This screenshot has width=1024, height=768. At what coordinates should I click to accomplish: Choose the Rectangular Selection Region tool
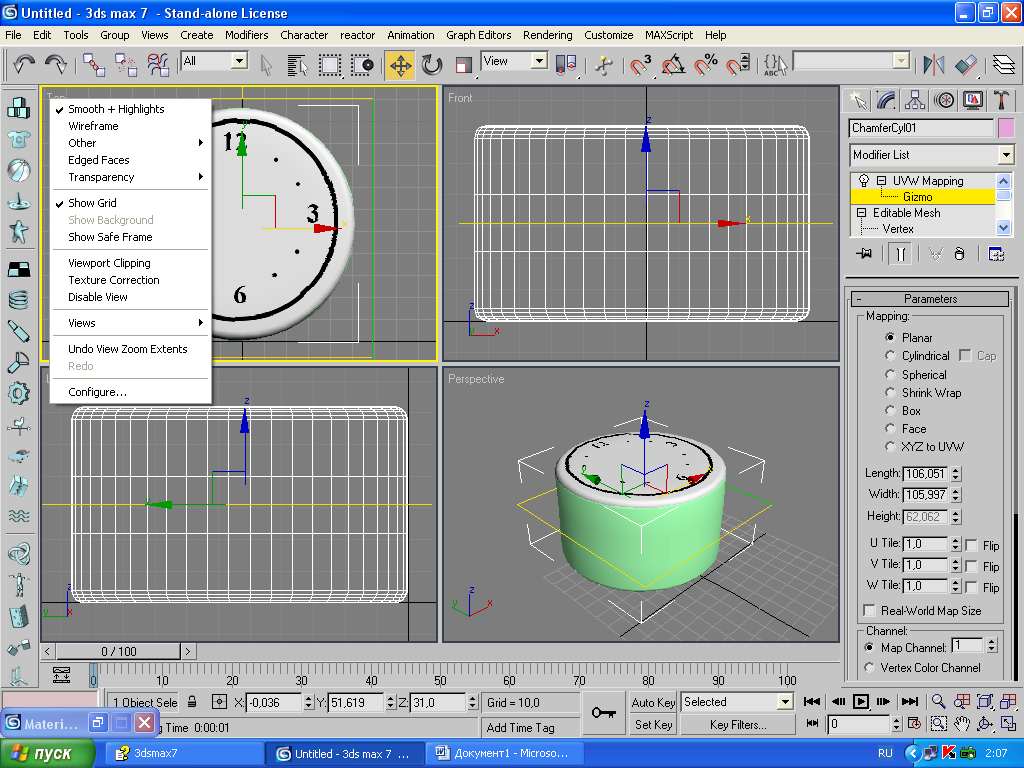[329, 65]
